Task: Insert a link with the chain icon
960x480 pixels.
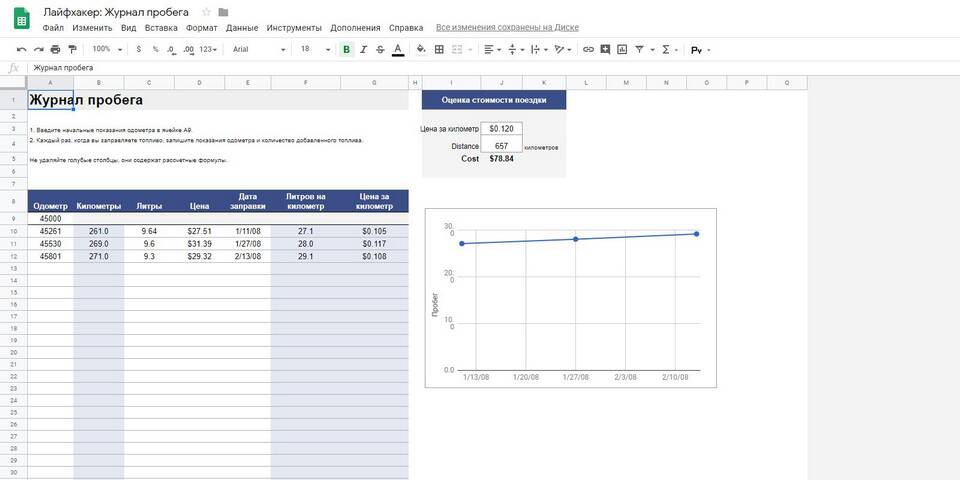Action: pyautogui.click(x=588, y=48)
